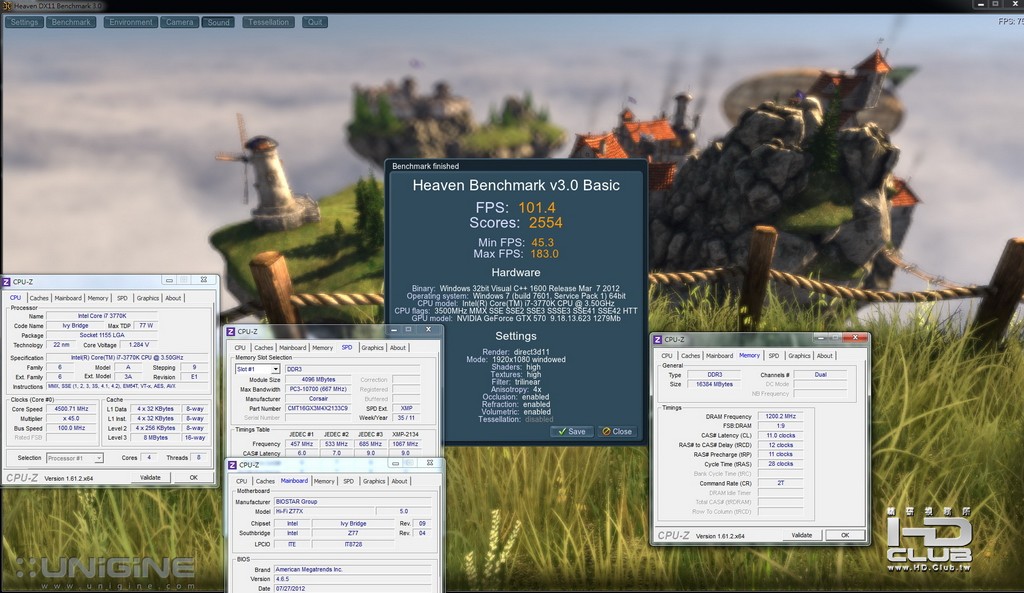The height and width of the screenshot is (593, 1024).
Task: Expand the Processor #1 selection dropdown
Action: coord(74,458)
